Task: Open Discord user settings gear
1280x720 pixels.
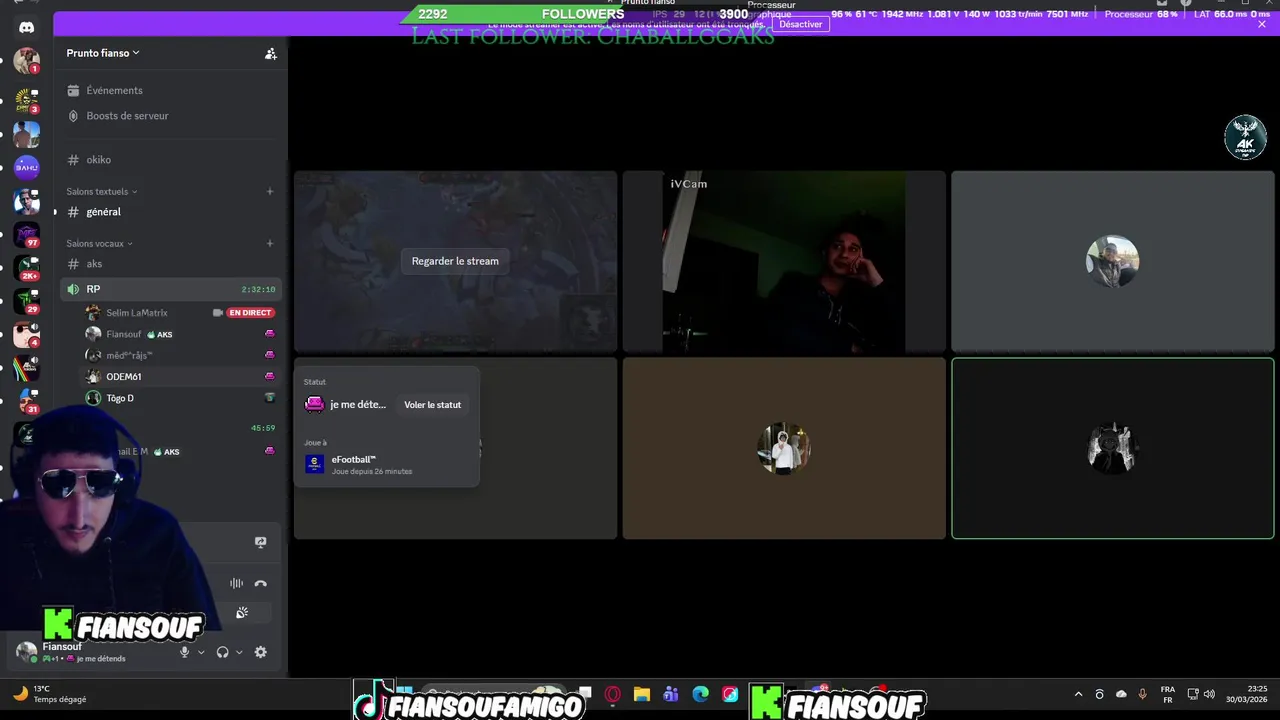Action: click(260, 652)
